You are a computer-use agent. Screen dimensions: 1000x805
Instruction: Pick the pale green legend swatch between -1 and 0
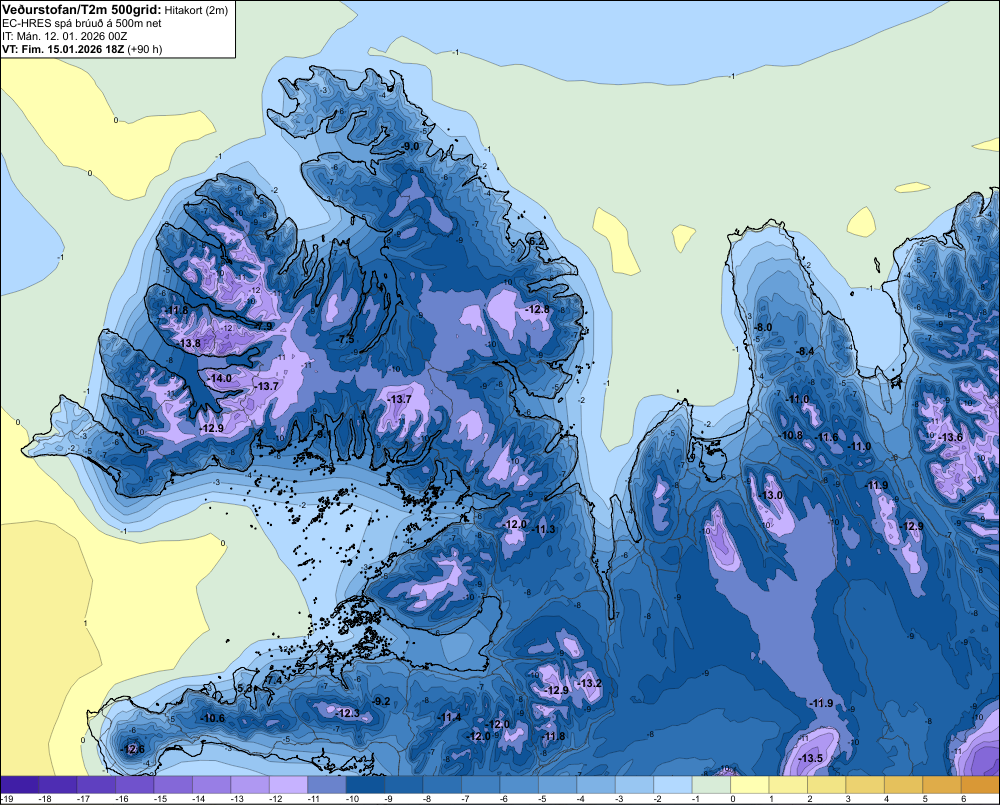tap(711, 785)
